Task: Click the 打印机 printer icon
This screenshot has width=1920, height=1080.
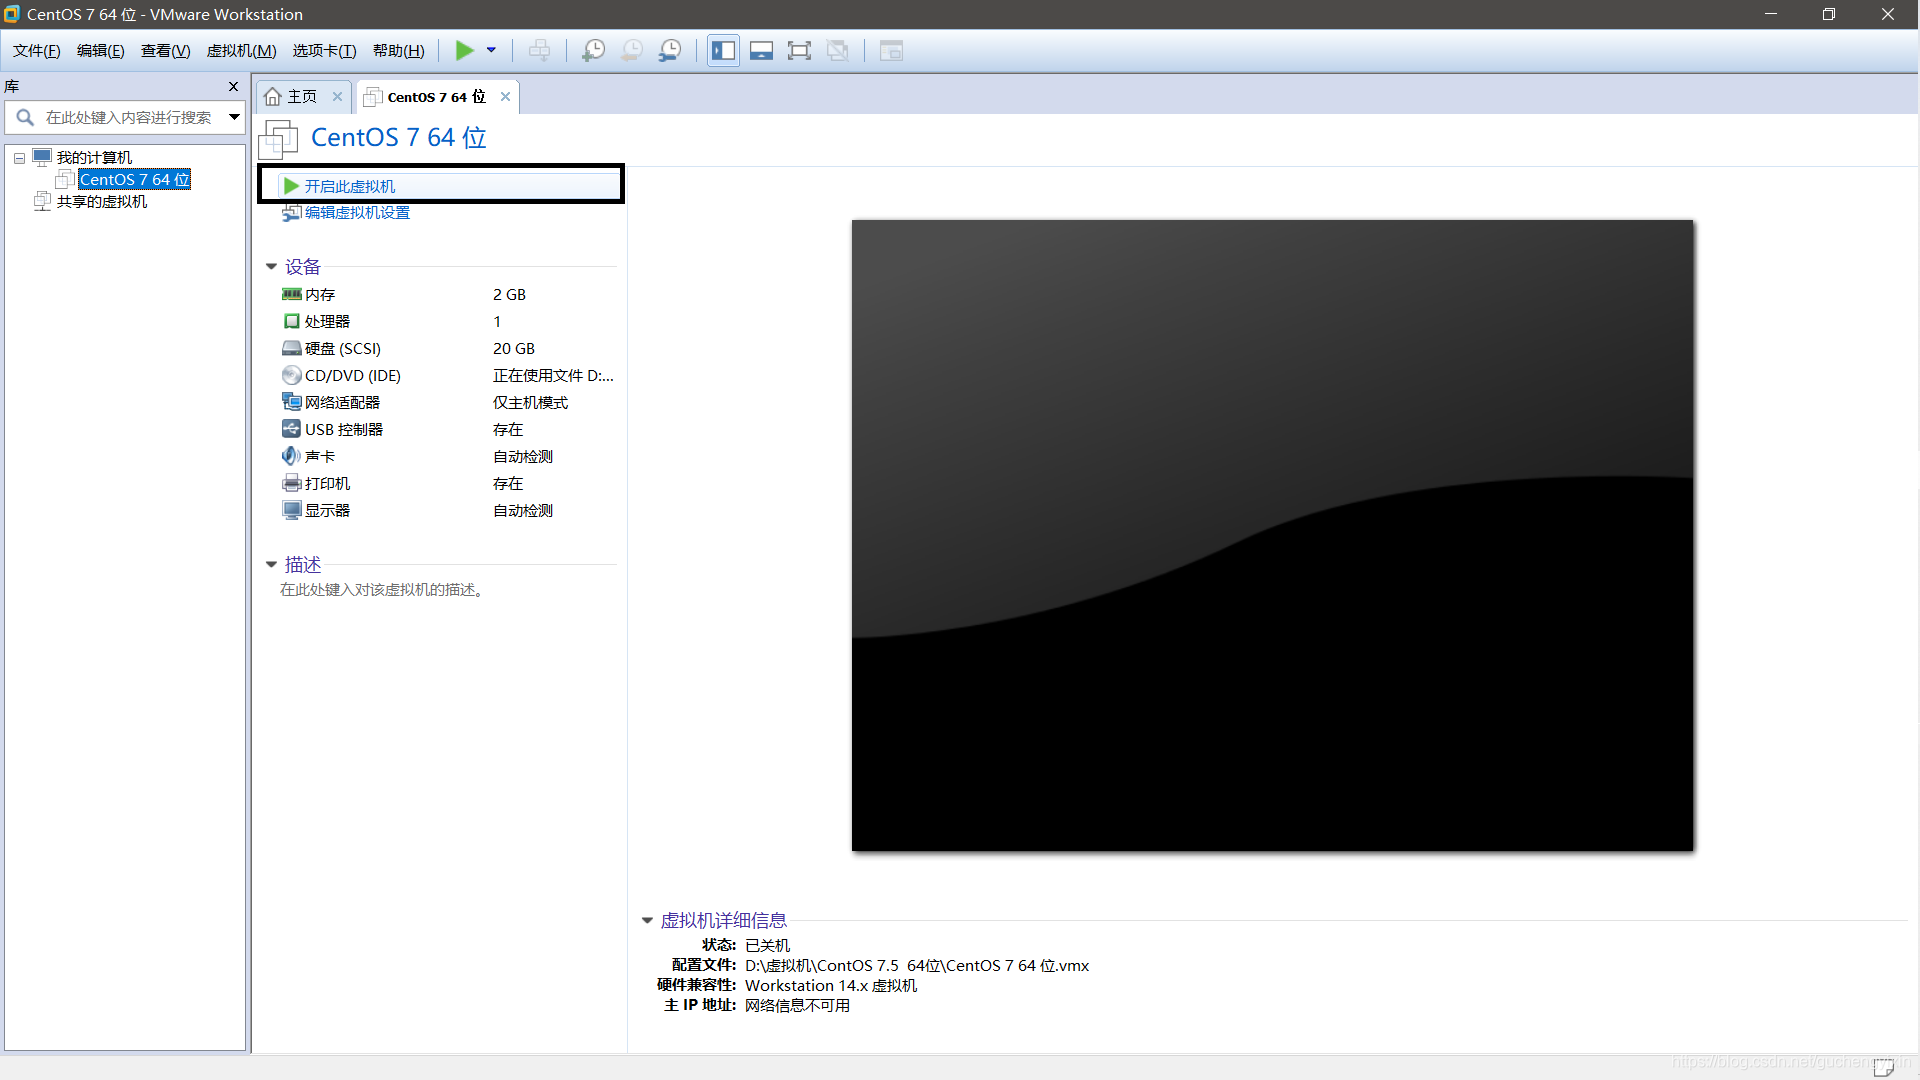Action: pyautogui.click(x=291, y=483)
